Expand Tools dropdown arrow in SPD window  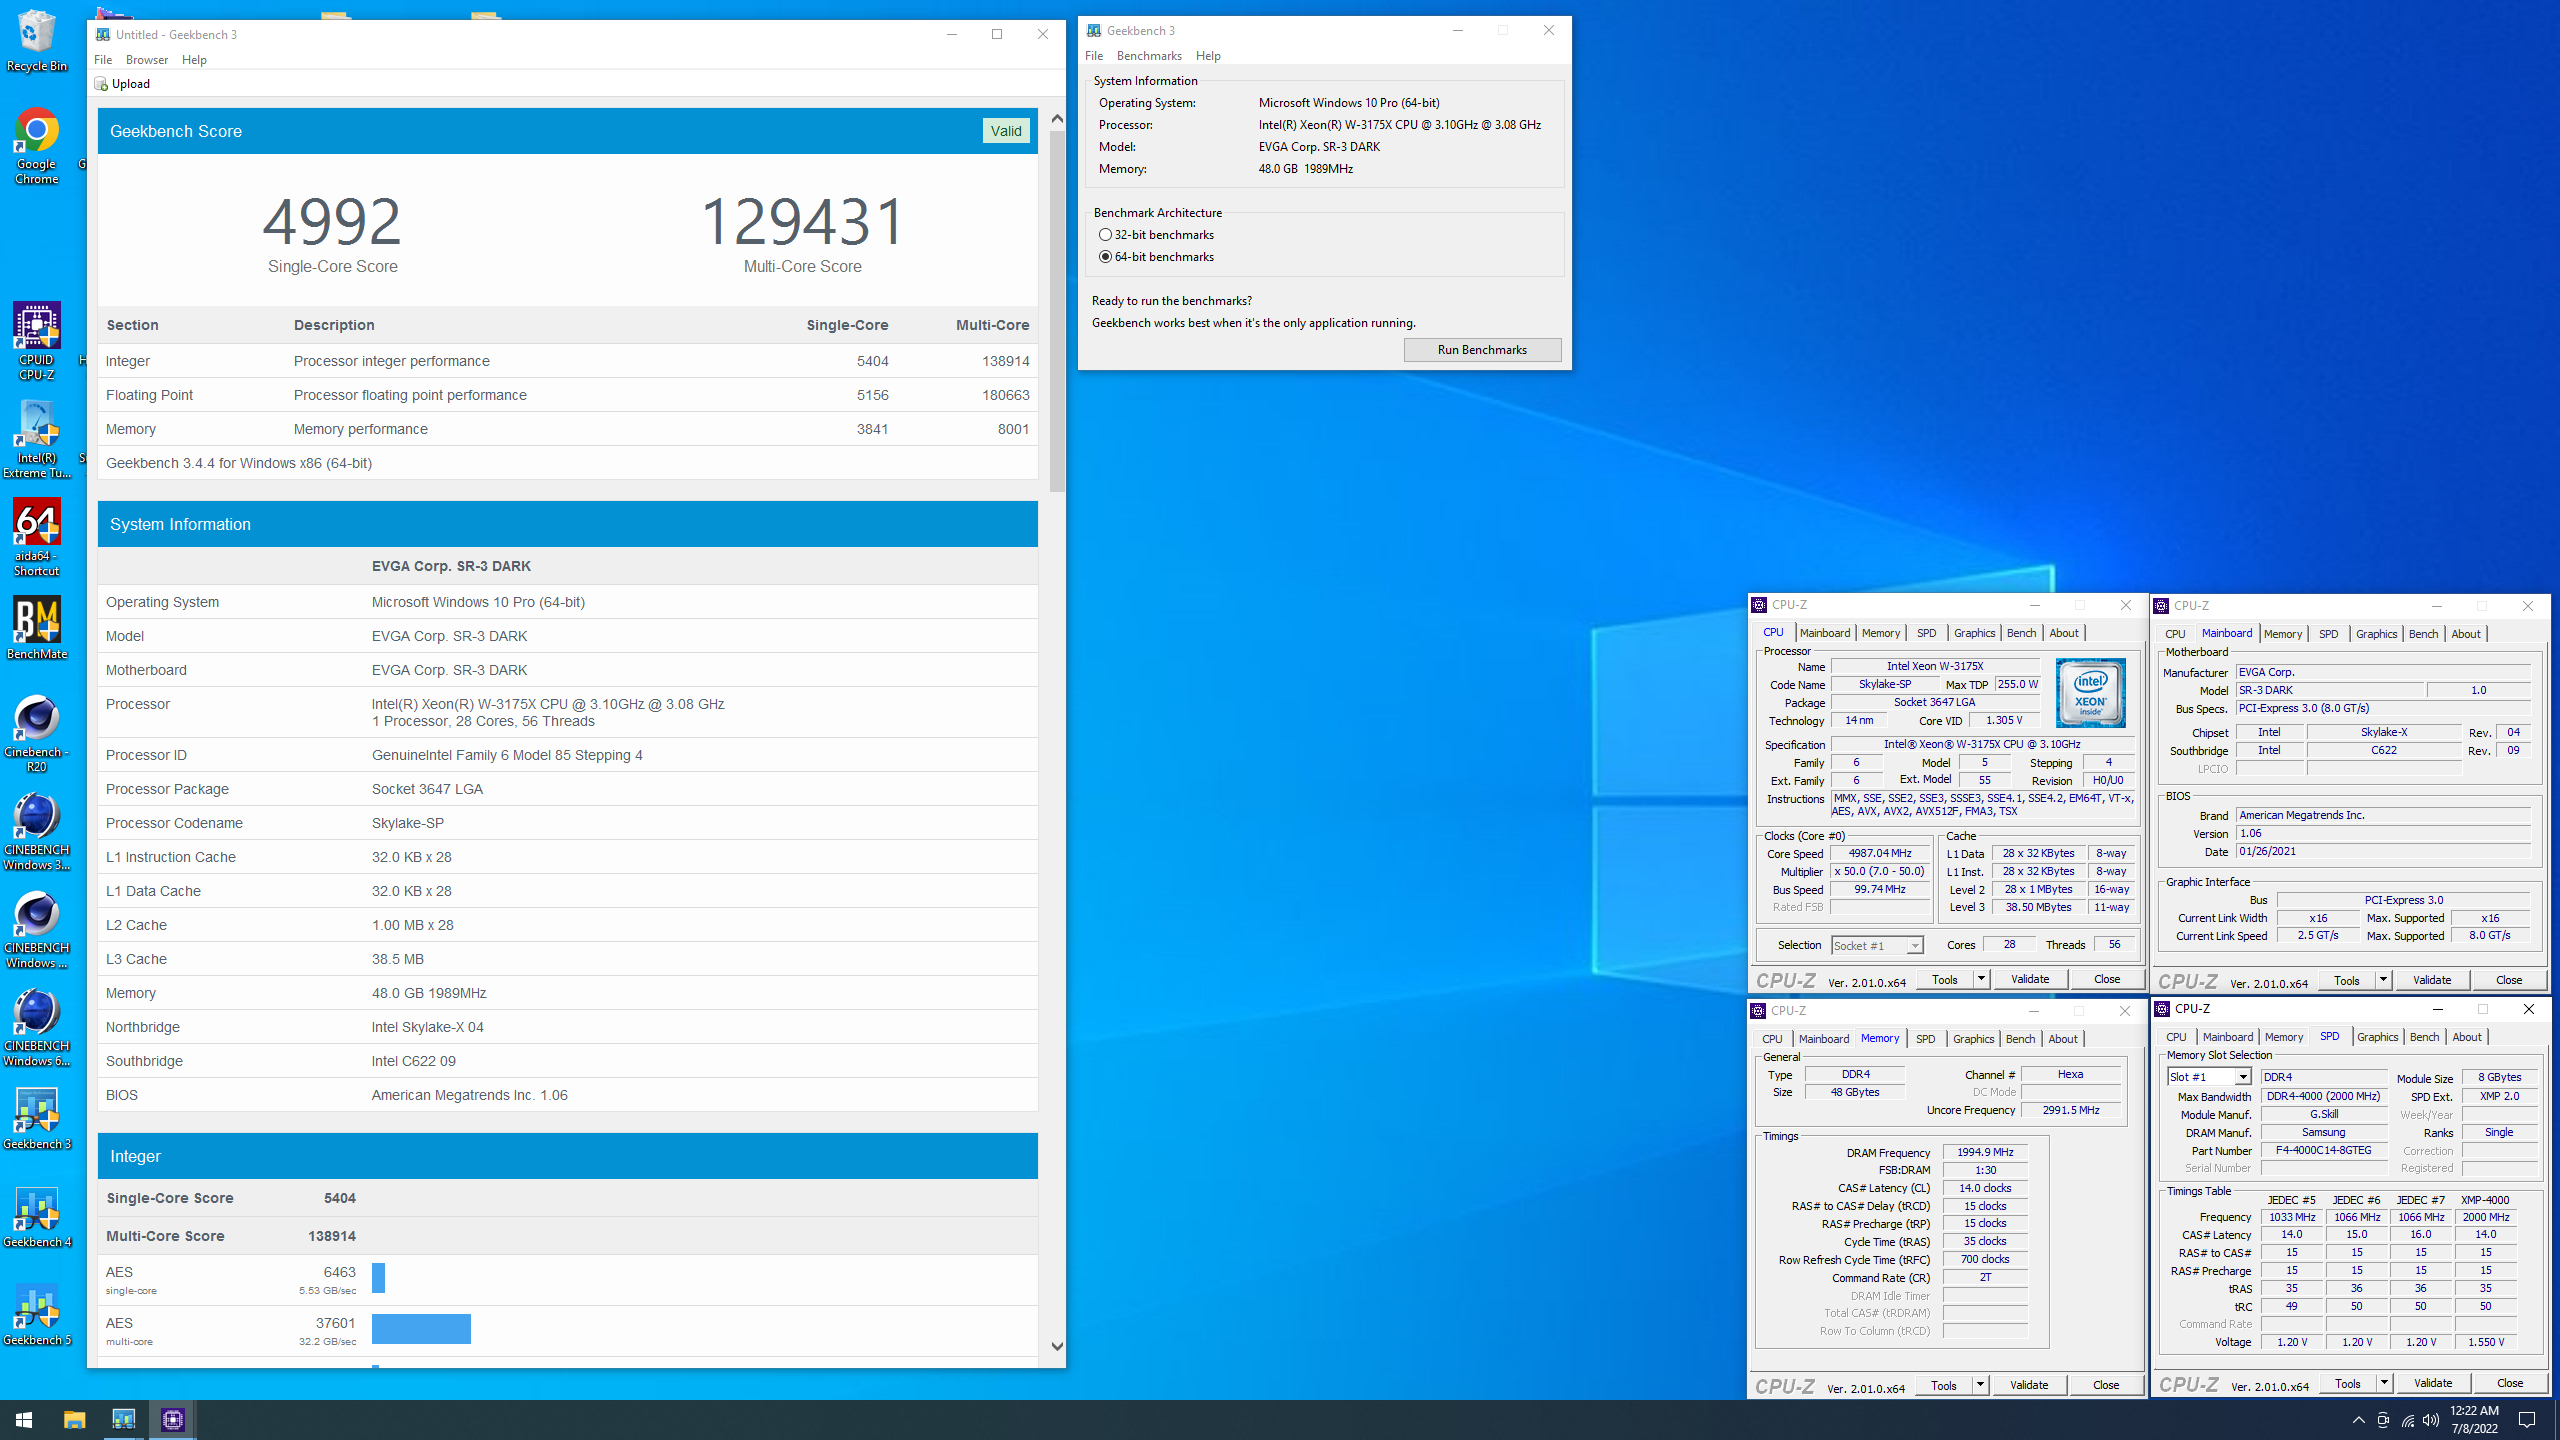[2384, 1383]
